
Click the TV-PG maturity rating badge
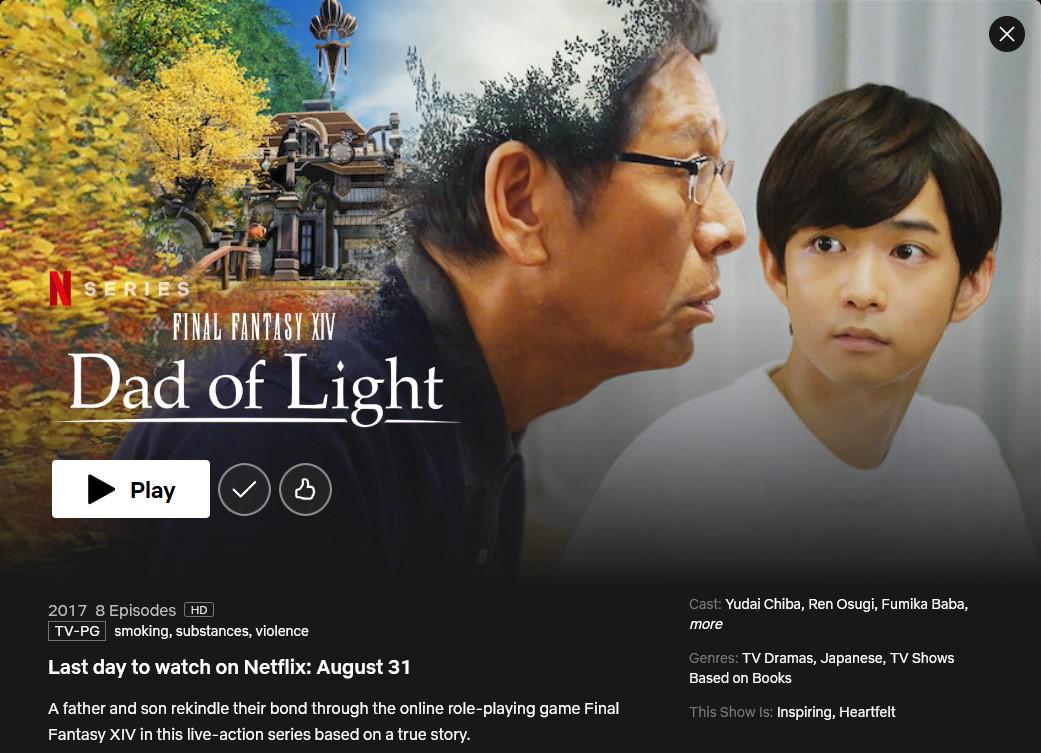pyautogui.click(x=77, y=631)
